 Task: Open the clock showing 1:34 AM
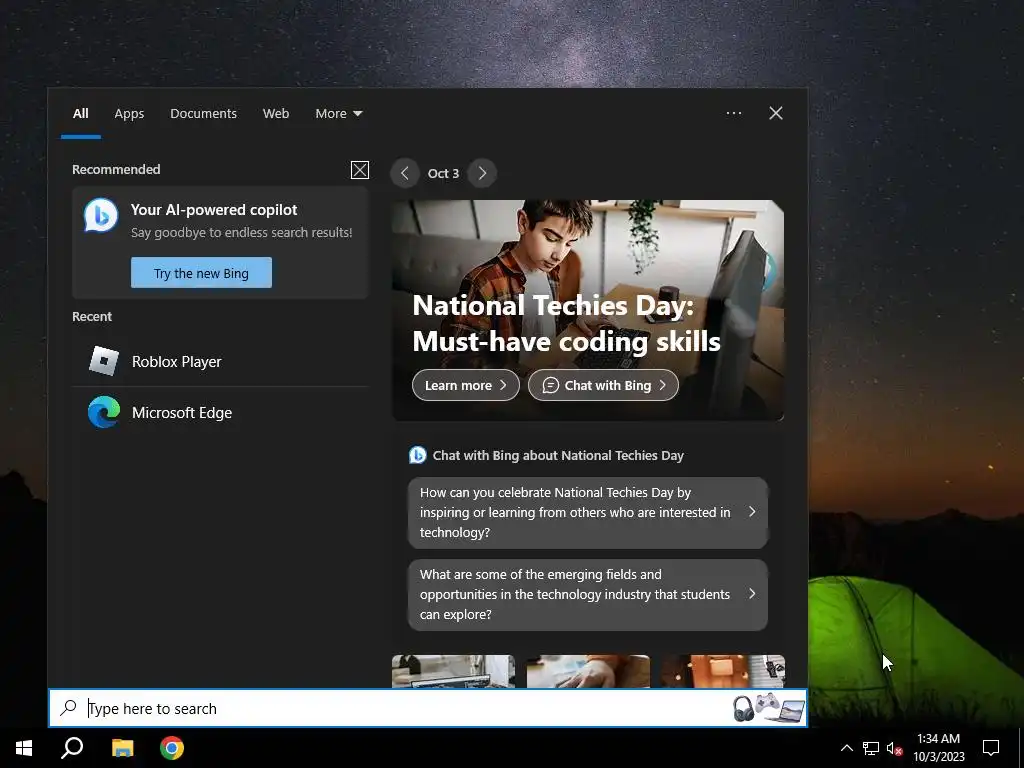click(x=938, y=748)
